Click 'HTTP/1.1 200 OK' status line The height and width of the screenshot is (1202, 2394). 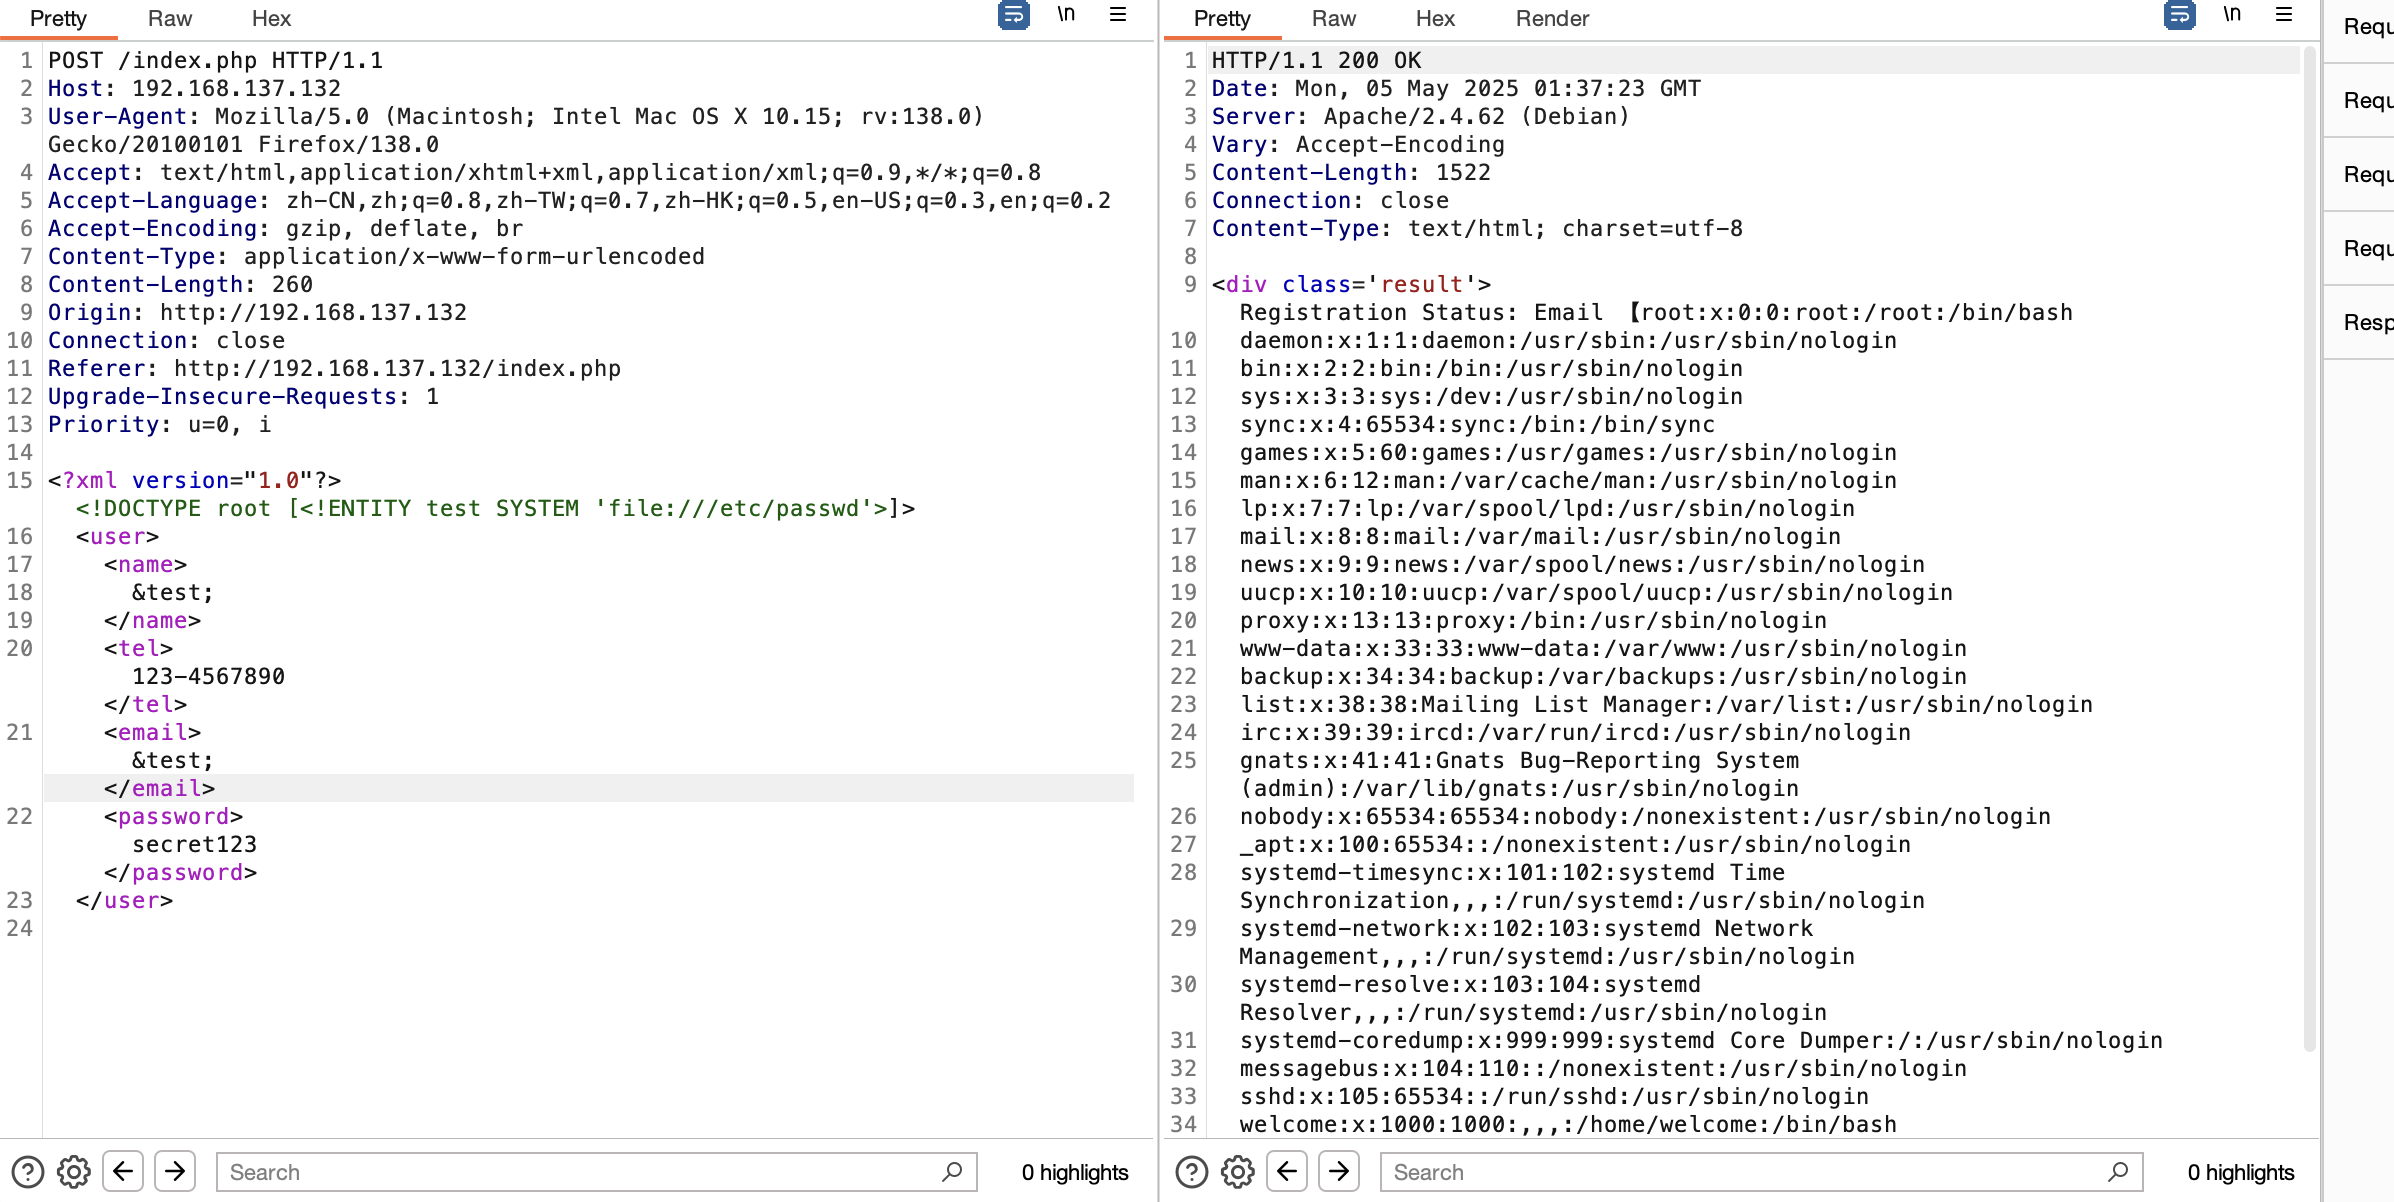click(x=1316, y=61)
